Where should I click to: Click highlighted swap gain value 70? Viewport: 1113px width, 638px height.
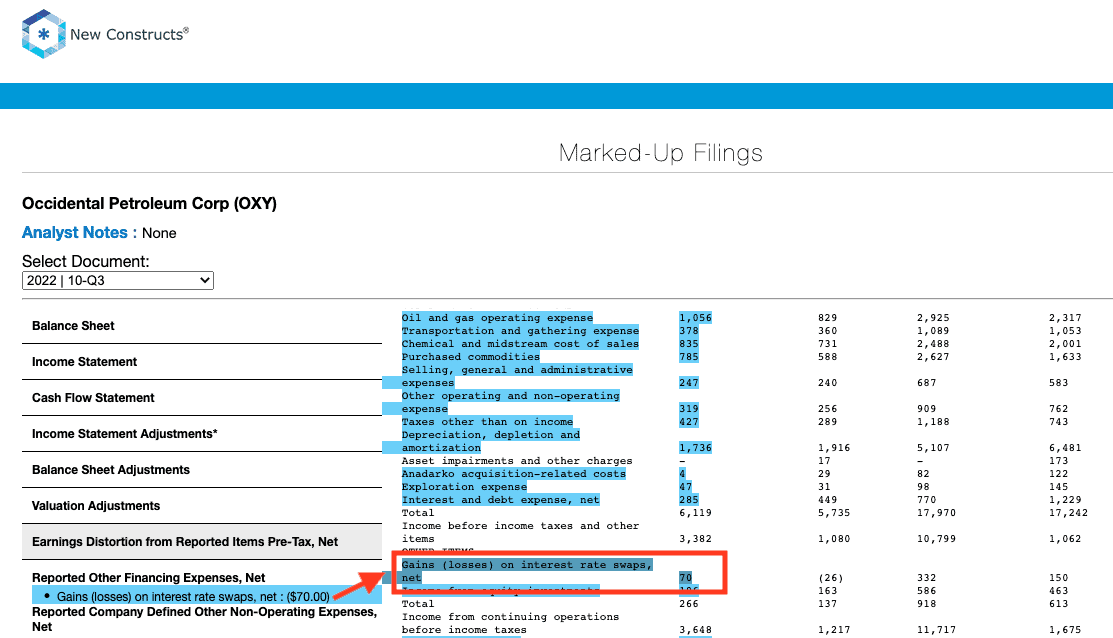685,578
